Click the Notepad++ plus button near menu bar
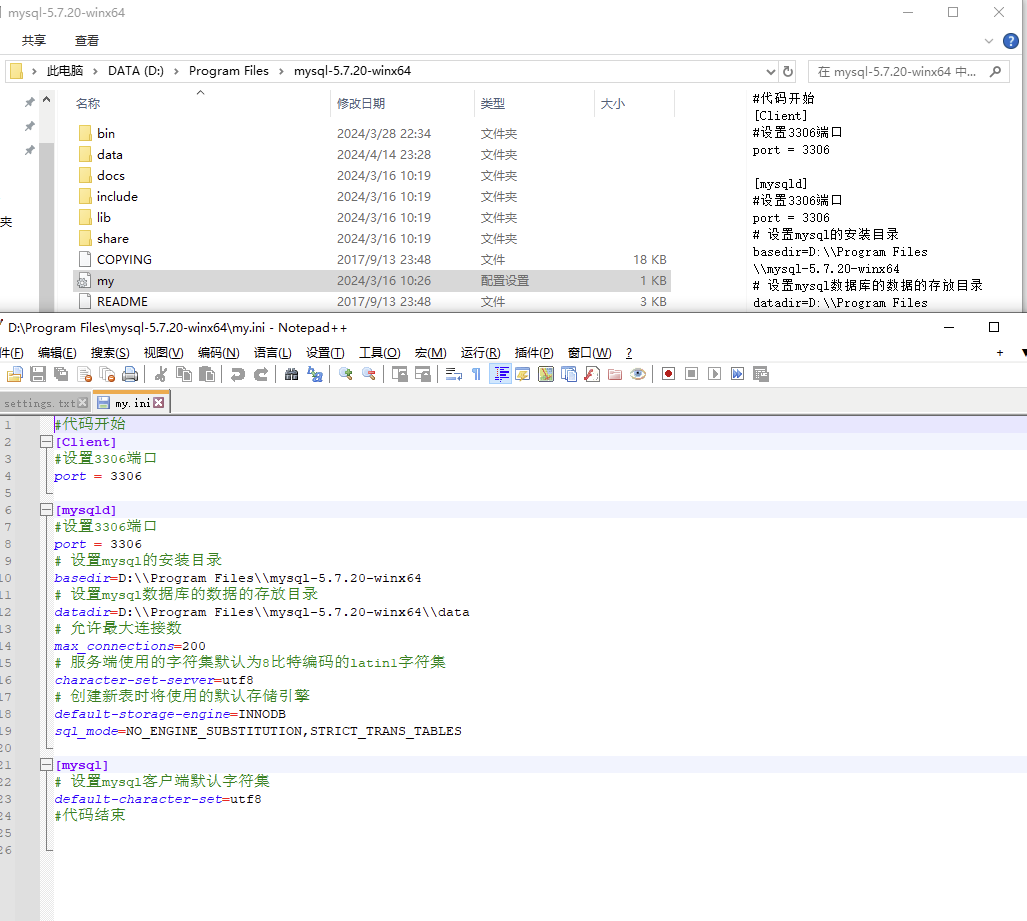The height and width of the screenshot is (921, 1027). point(999,353)
